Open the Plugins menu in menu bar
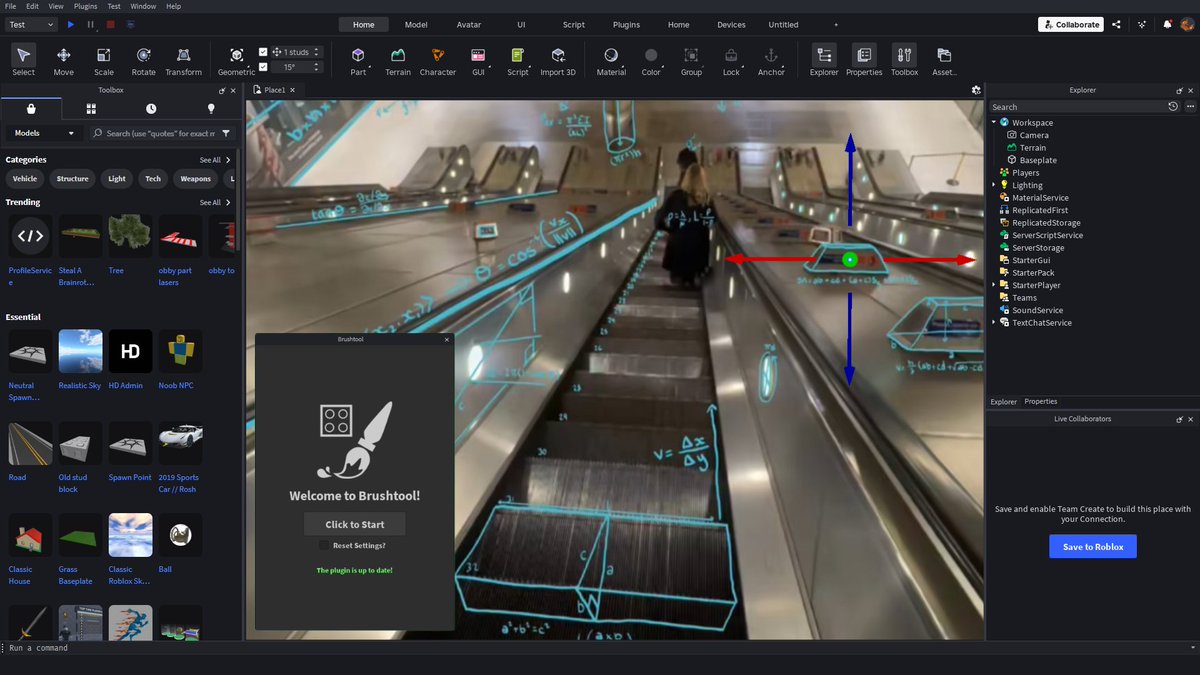Viewport: 1200px width, 675px height. pyautogui.click(x=86, y=6)
